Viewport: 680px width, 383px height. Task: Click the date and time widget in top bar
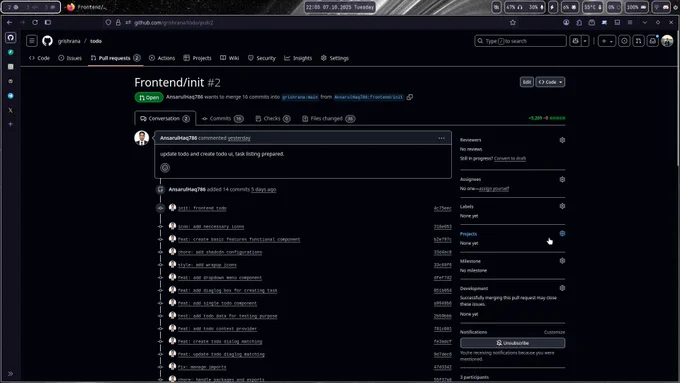pos(340,7)
